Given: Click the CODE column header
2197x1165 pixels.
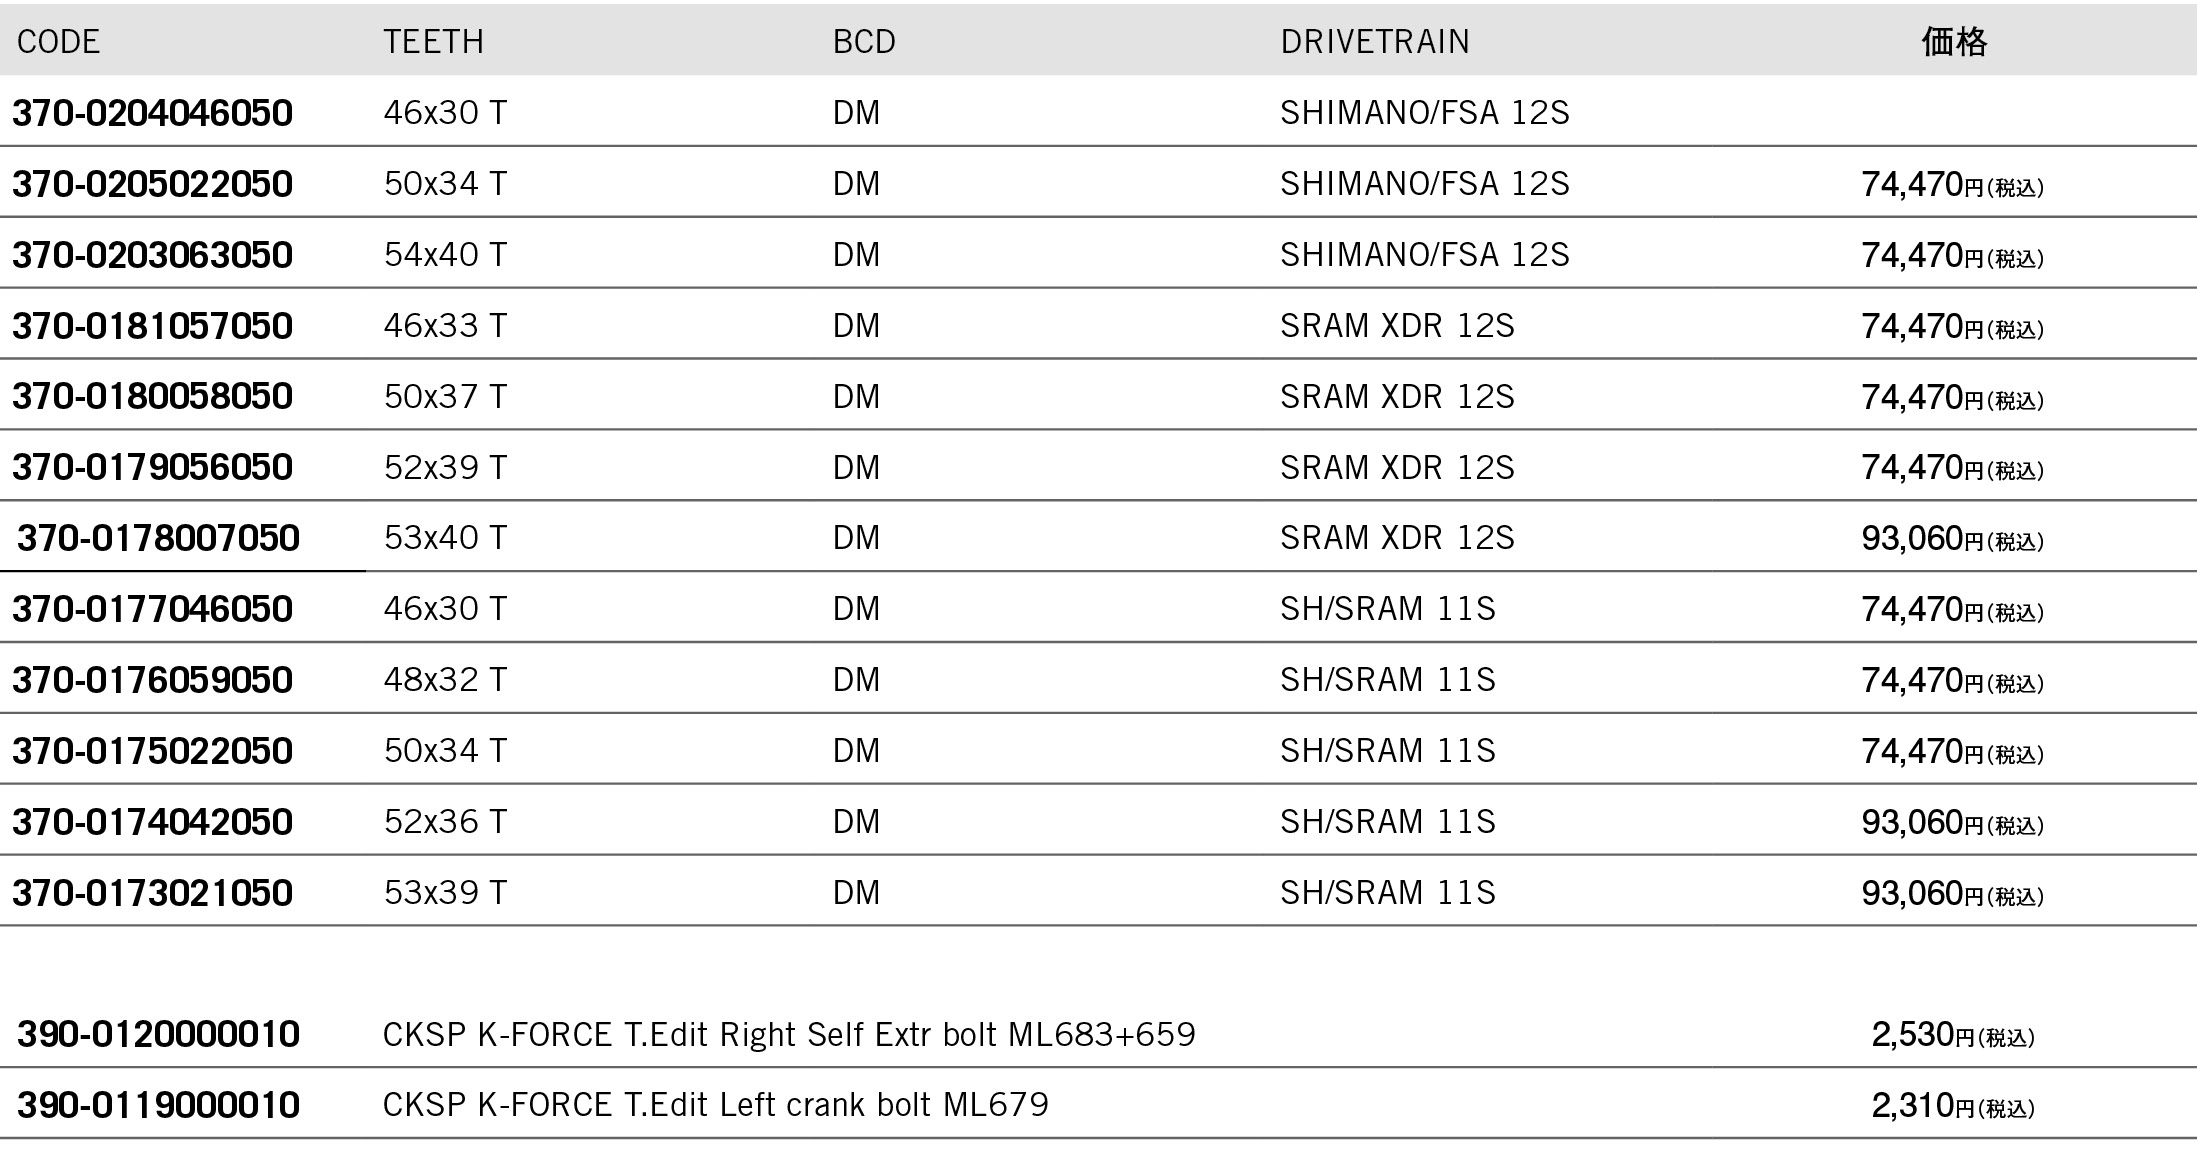Looking at the screenshot, I should (x=59, y=42).
